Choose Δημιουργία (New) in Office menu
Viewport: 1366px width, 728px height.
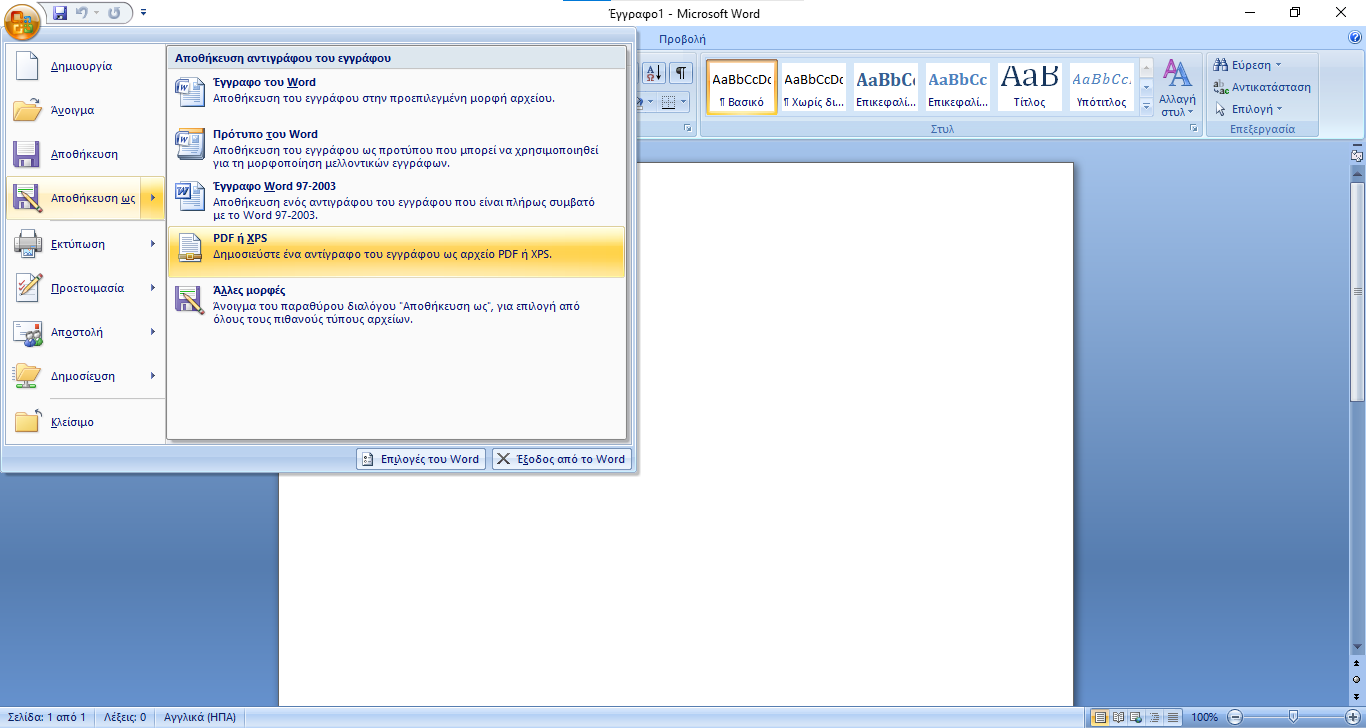coord(85,66)
